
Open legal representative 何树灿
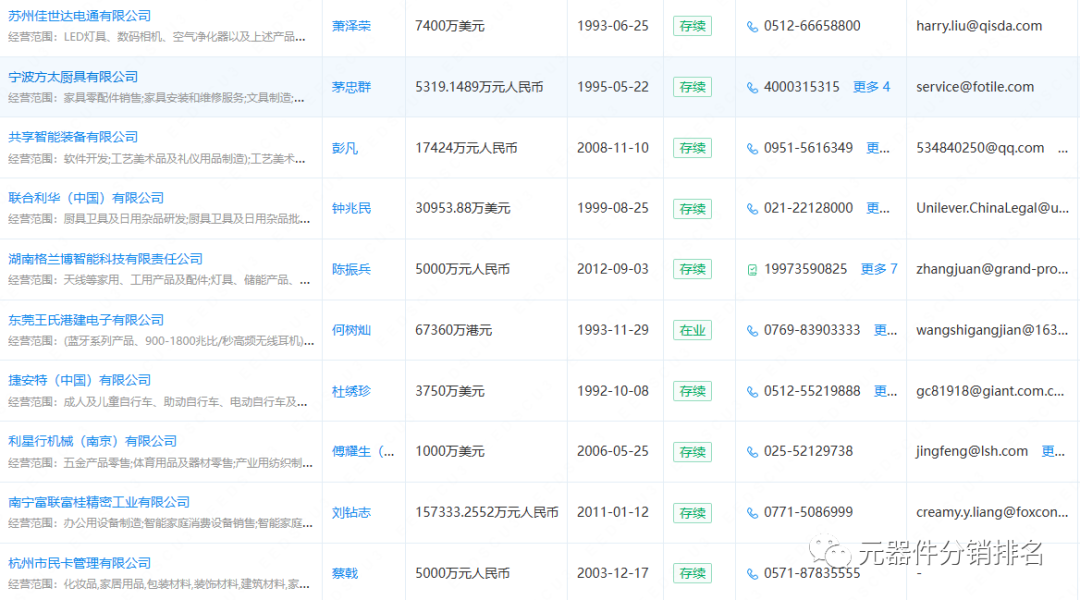[351, 330]
